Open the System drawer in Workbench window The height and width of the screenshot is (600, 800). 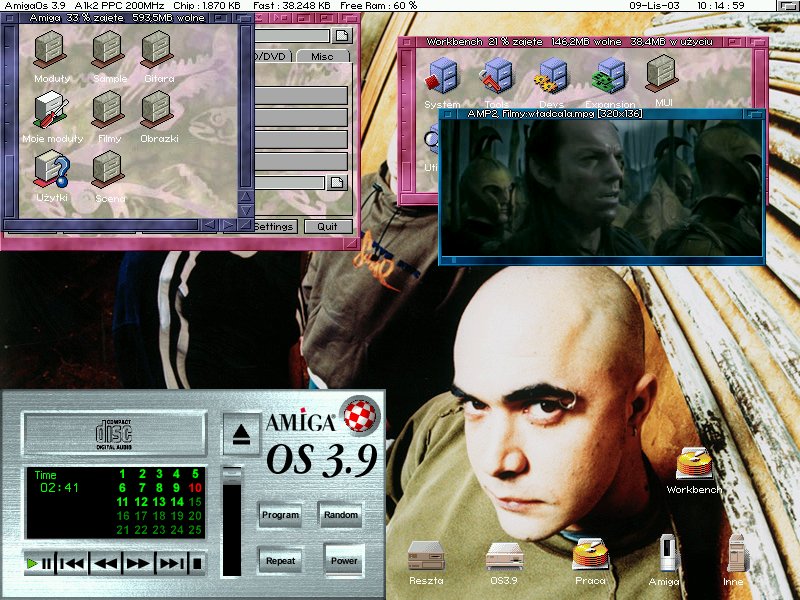[x=442, y=77]
